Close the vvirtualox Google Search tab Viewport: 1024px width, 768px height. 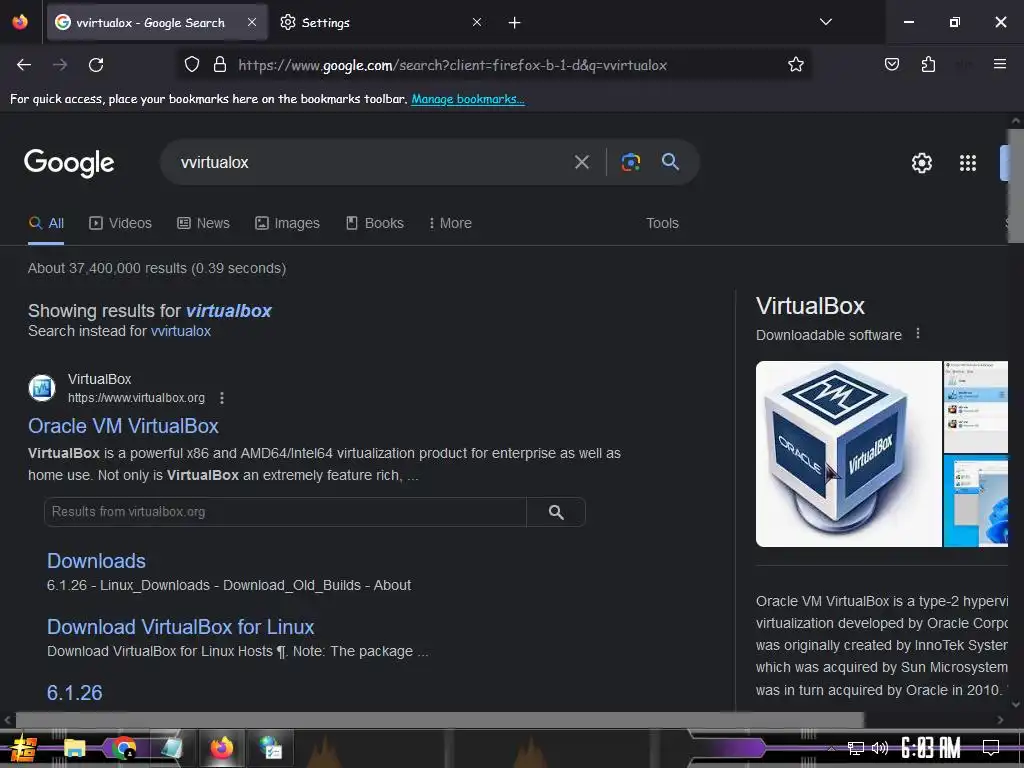click(x=251, y=22)
